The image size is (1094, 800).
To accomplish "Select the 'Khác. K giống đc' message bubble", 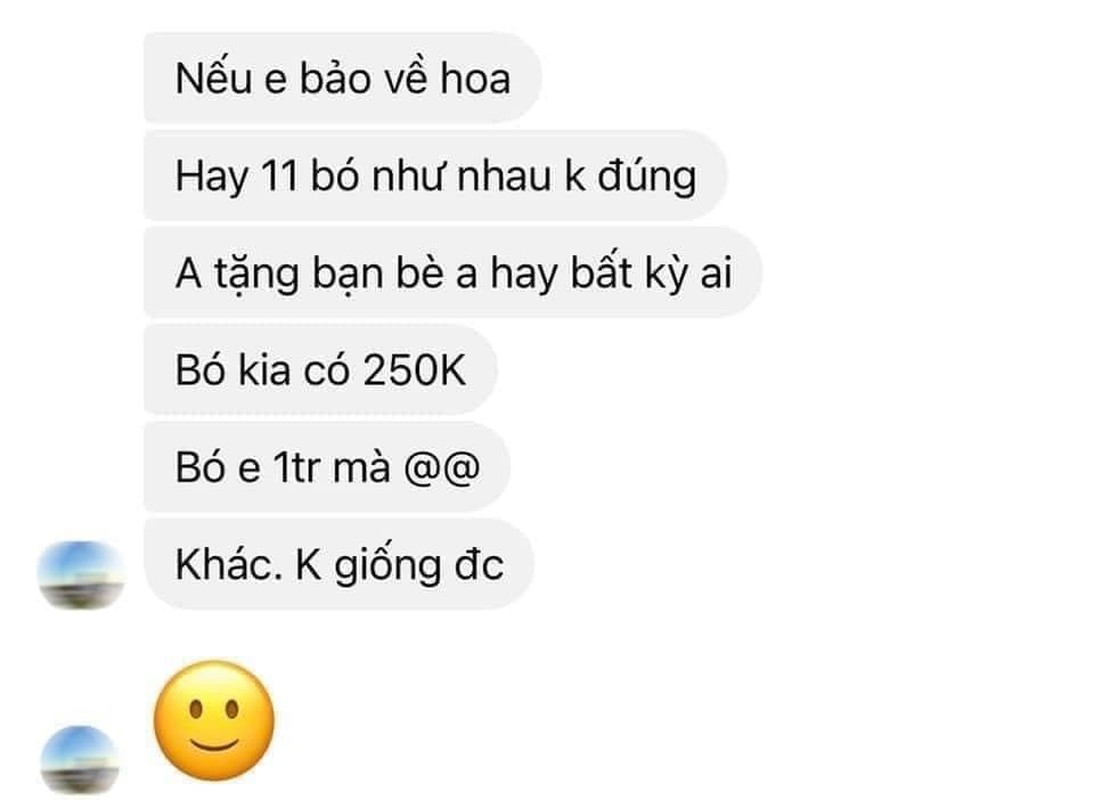I will [x=338, y=564].
